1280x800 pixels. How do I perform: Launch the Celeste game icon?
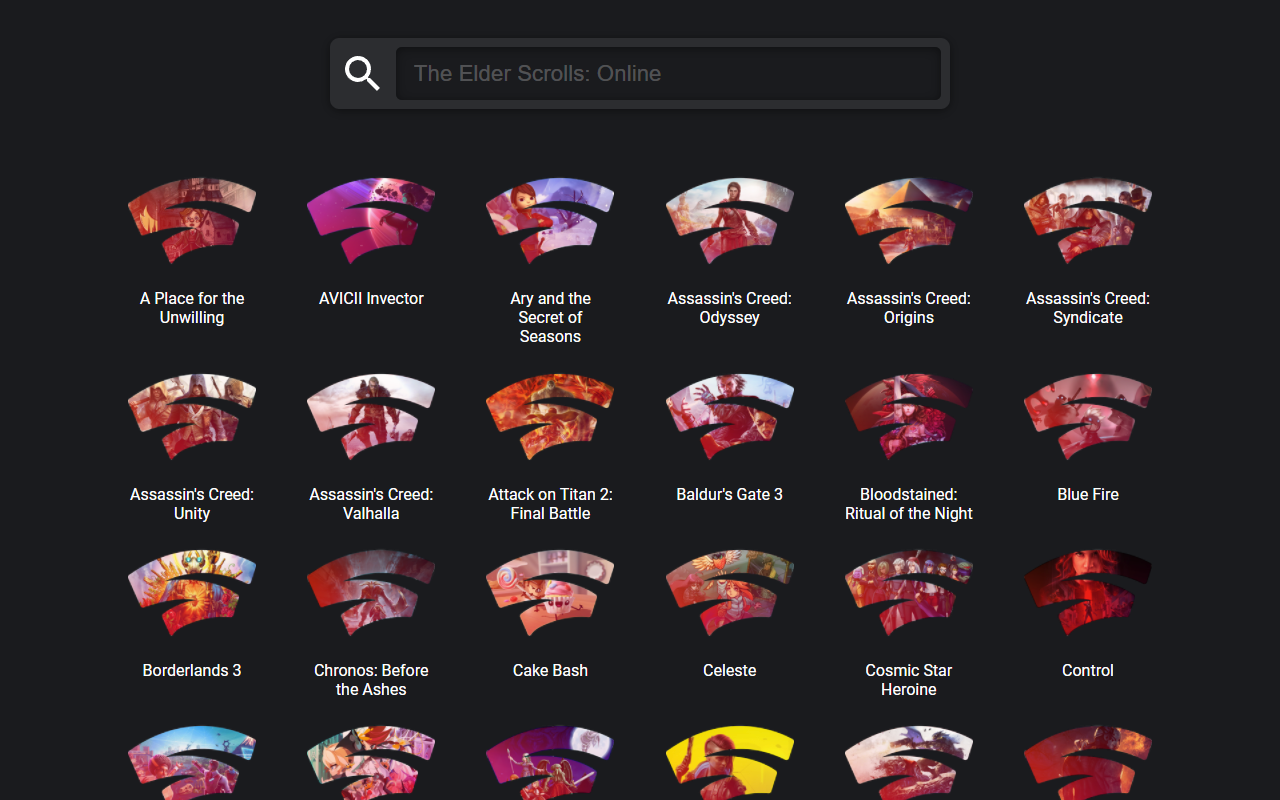click(x=730, y=593)
